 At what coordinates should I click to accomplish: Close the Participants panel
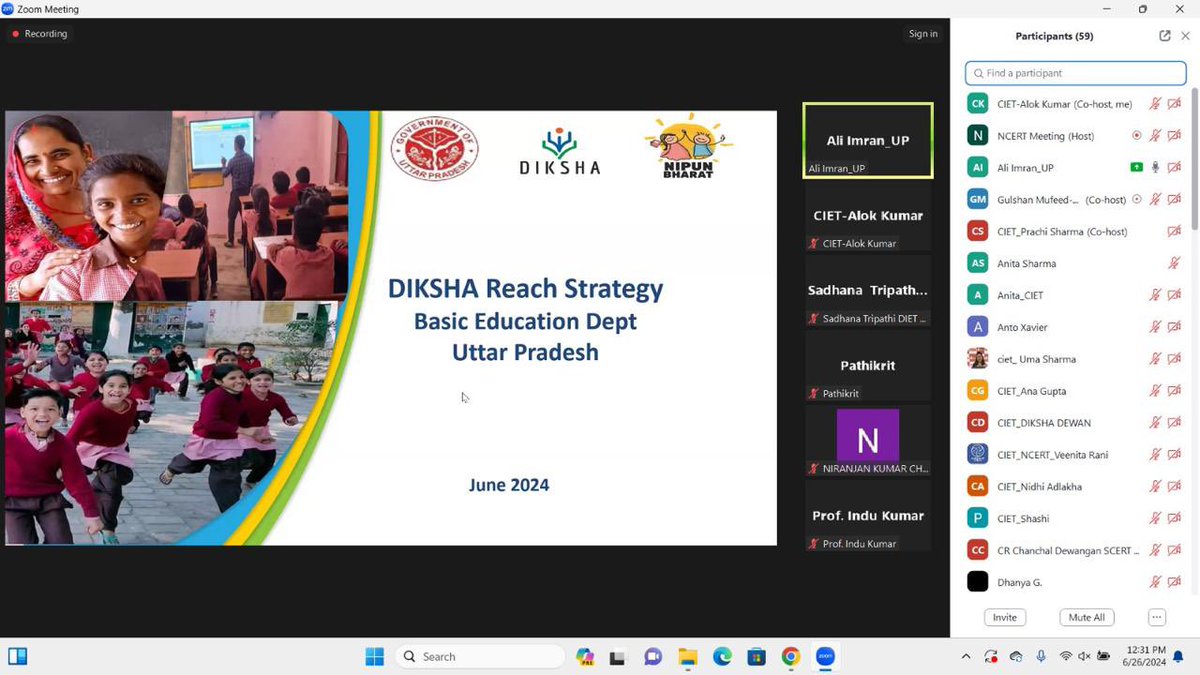1188,36
